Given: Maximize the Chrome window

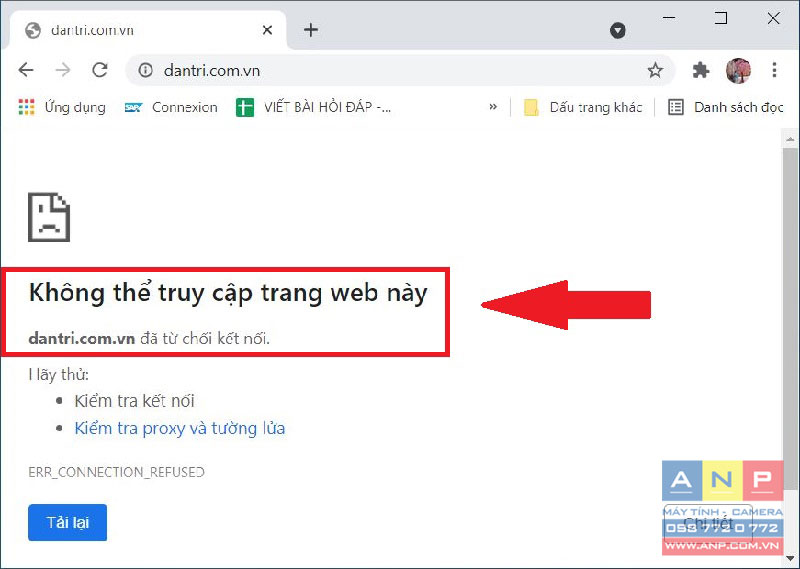Looking at the screenshot, I should (720, 18).
